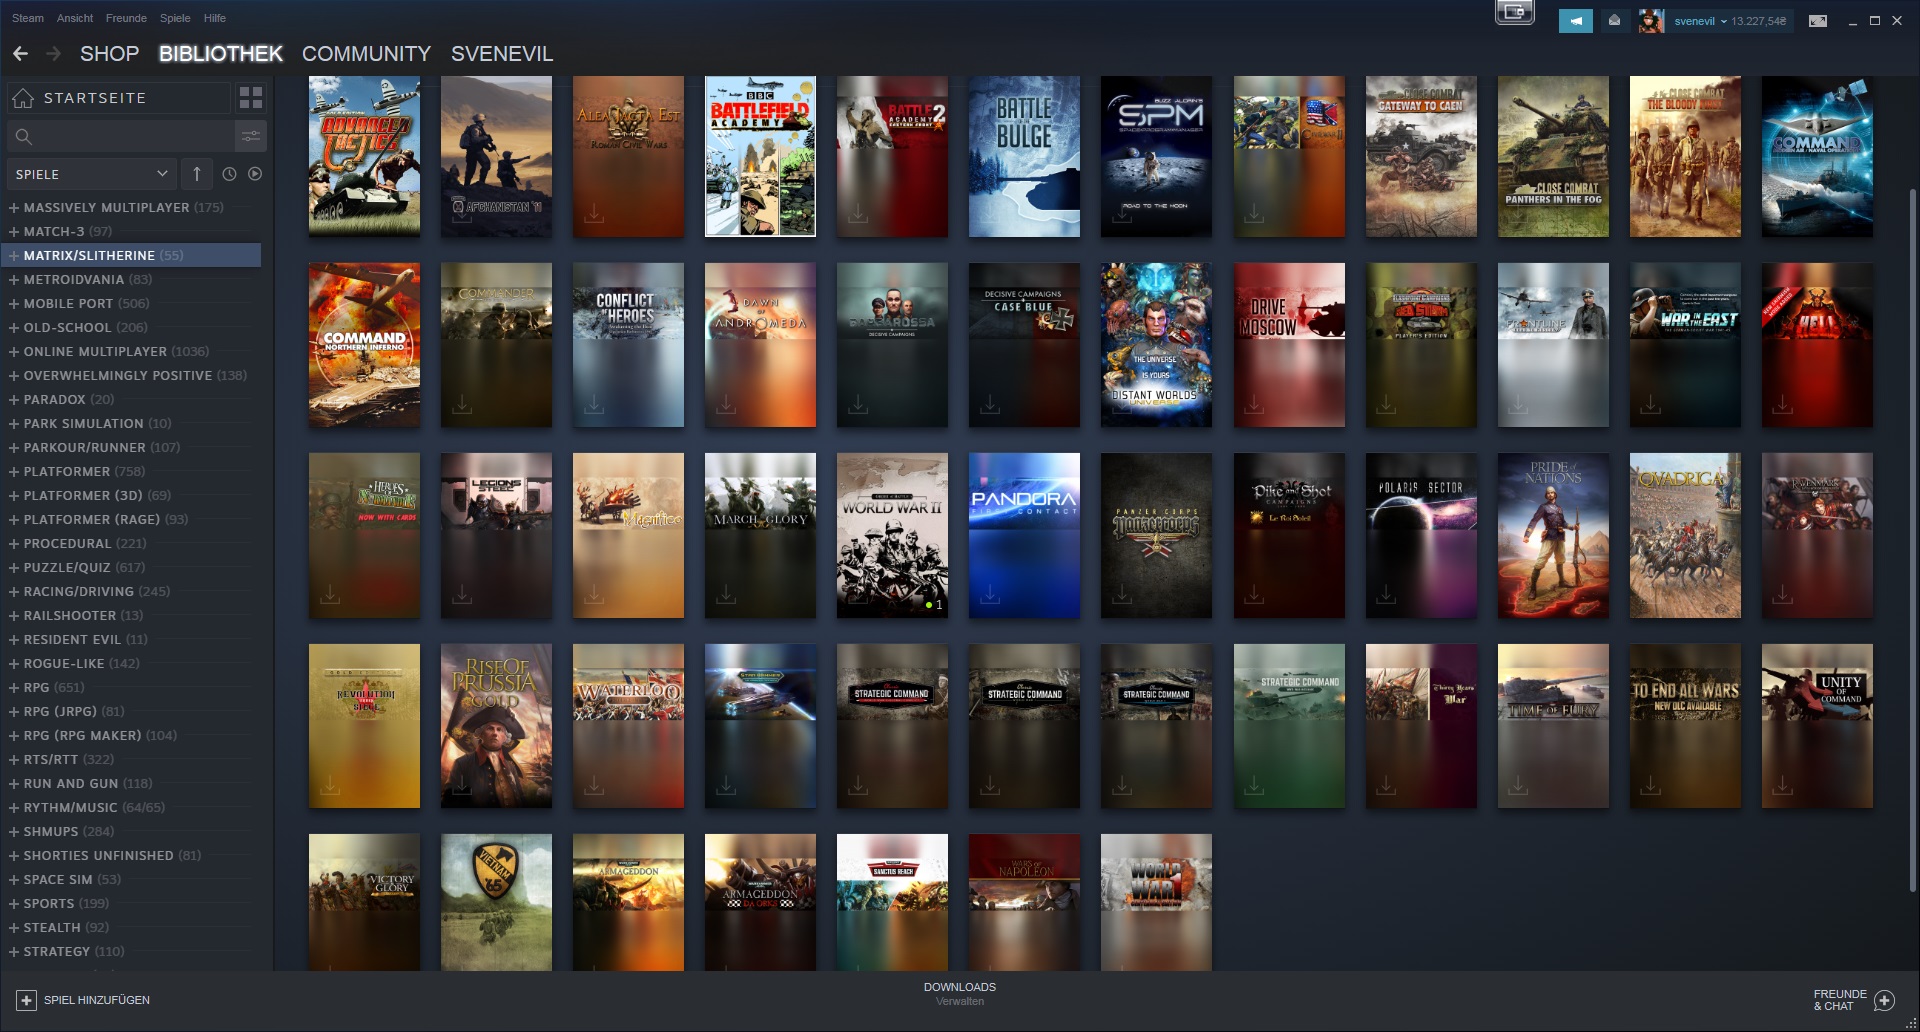
Task: Expand the ROGUE-LIKE collection
Action: (x=14, y=664)
